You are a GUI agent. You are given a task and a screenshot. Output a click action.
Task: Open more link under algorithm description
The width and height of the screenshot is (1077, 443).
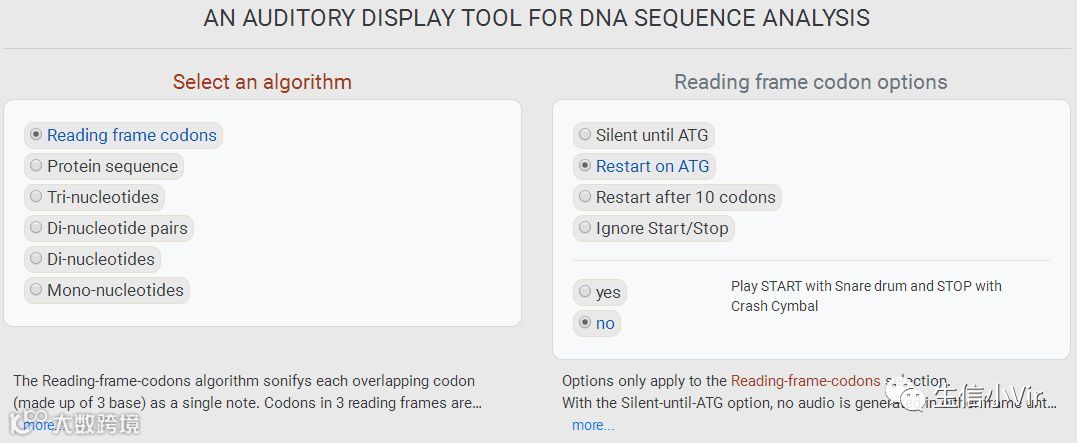click(x=40, y=425)
